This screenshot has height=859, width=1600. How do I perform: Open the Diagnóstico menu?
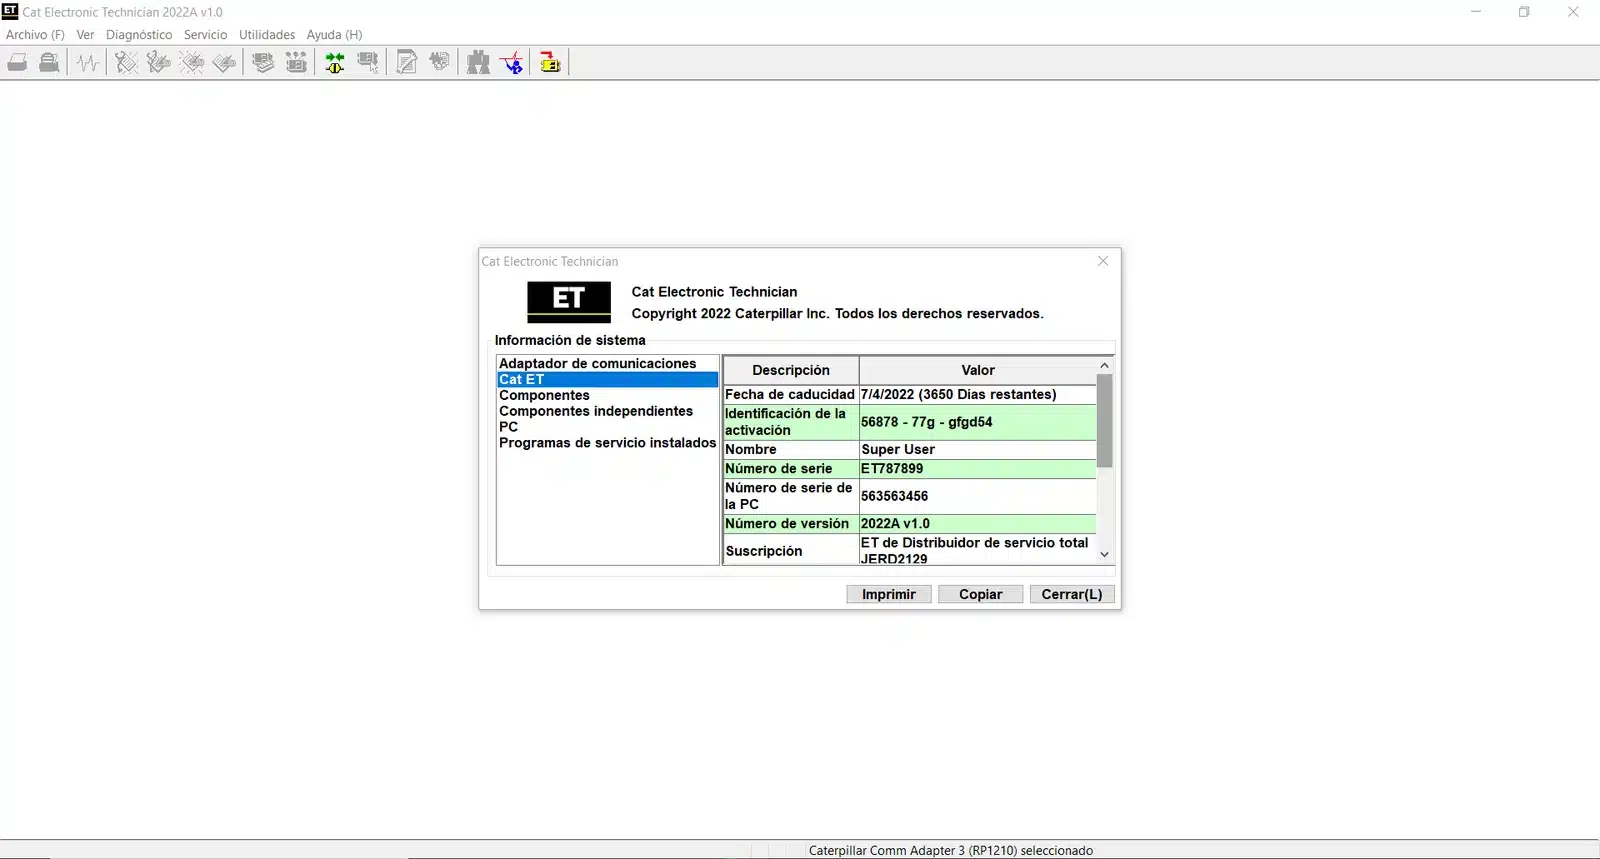pos(139,35)
